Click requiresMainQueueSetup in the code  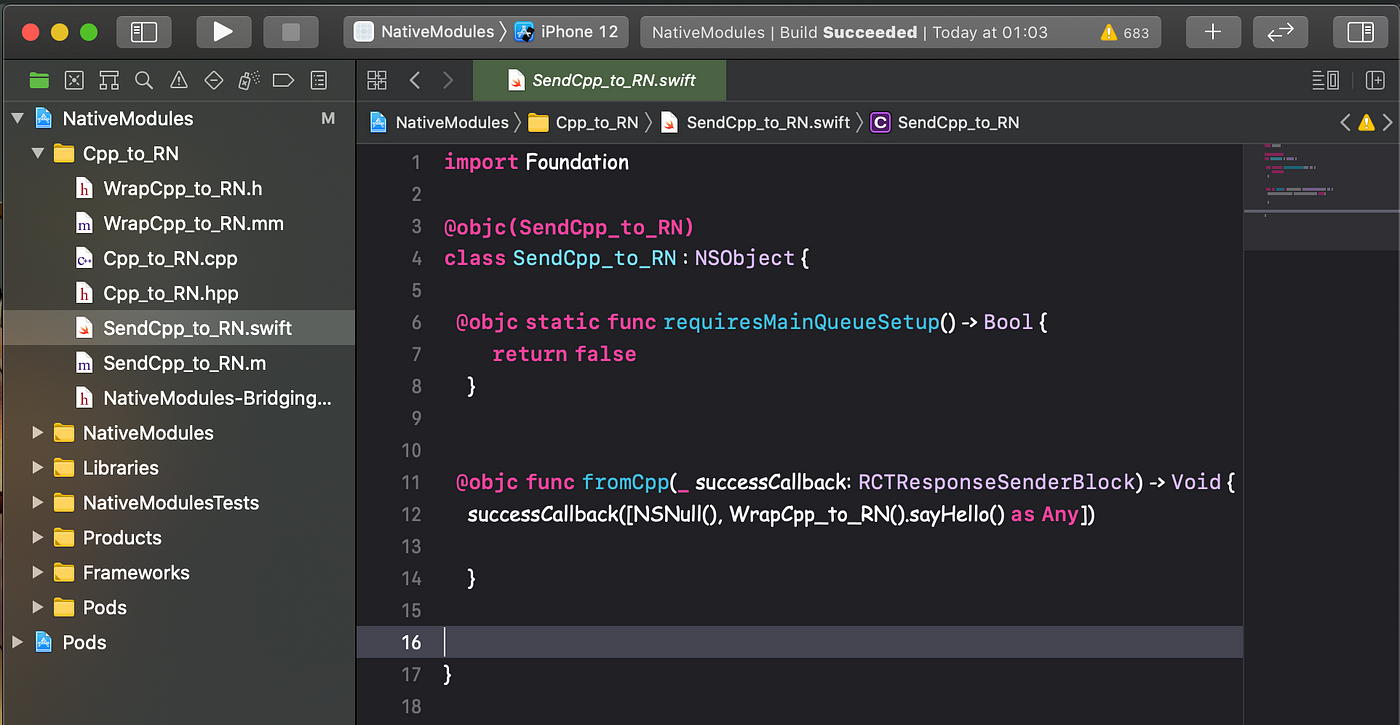[802, 322]
